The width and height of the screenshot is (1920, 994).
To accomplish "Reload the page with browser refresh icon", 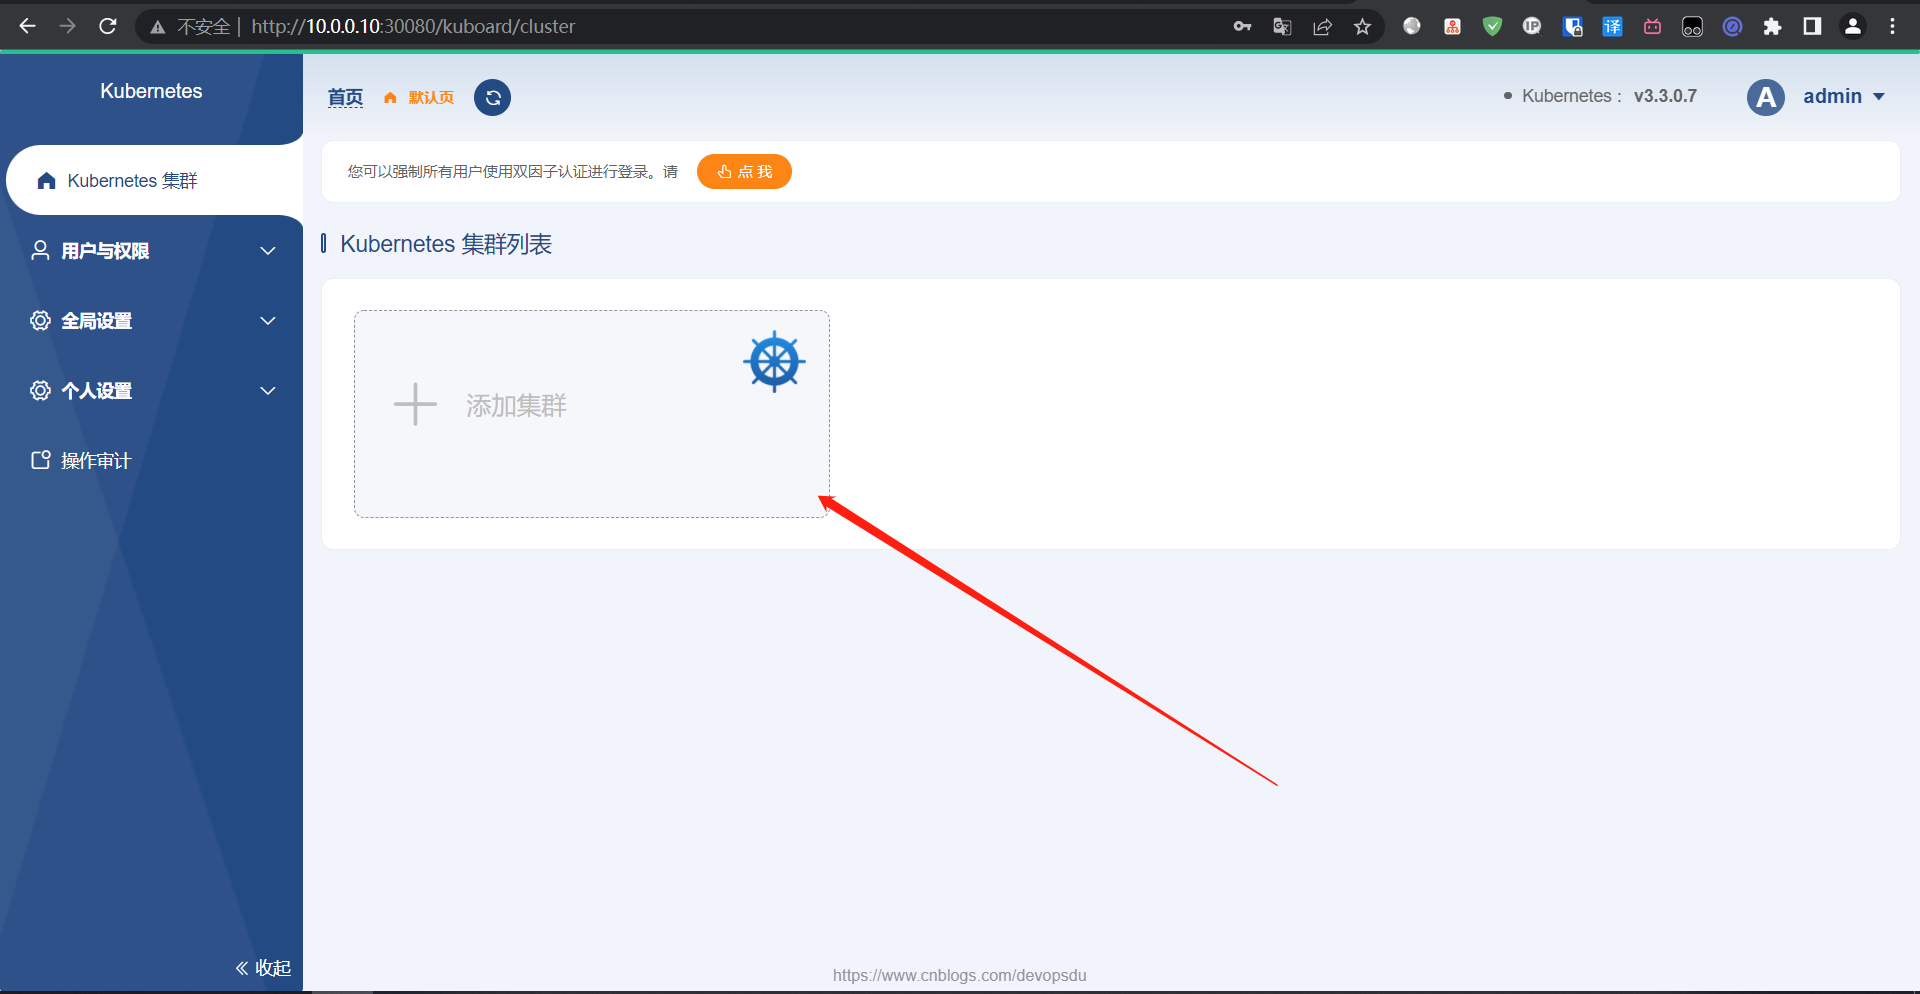I will [x=108, y=26].
